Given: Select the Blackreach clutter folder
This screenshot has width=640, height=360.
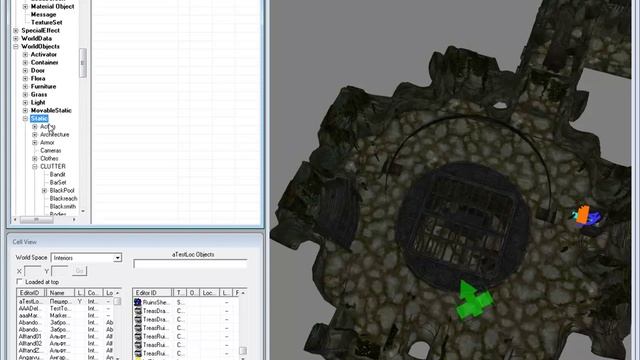Looking at the screenshot, I should pyautogui.click(x=63, y=198).
